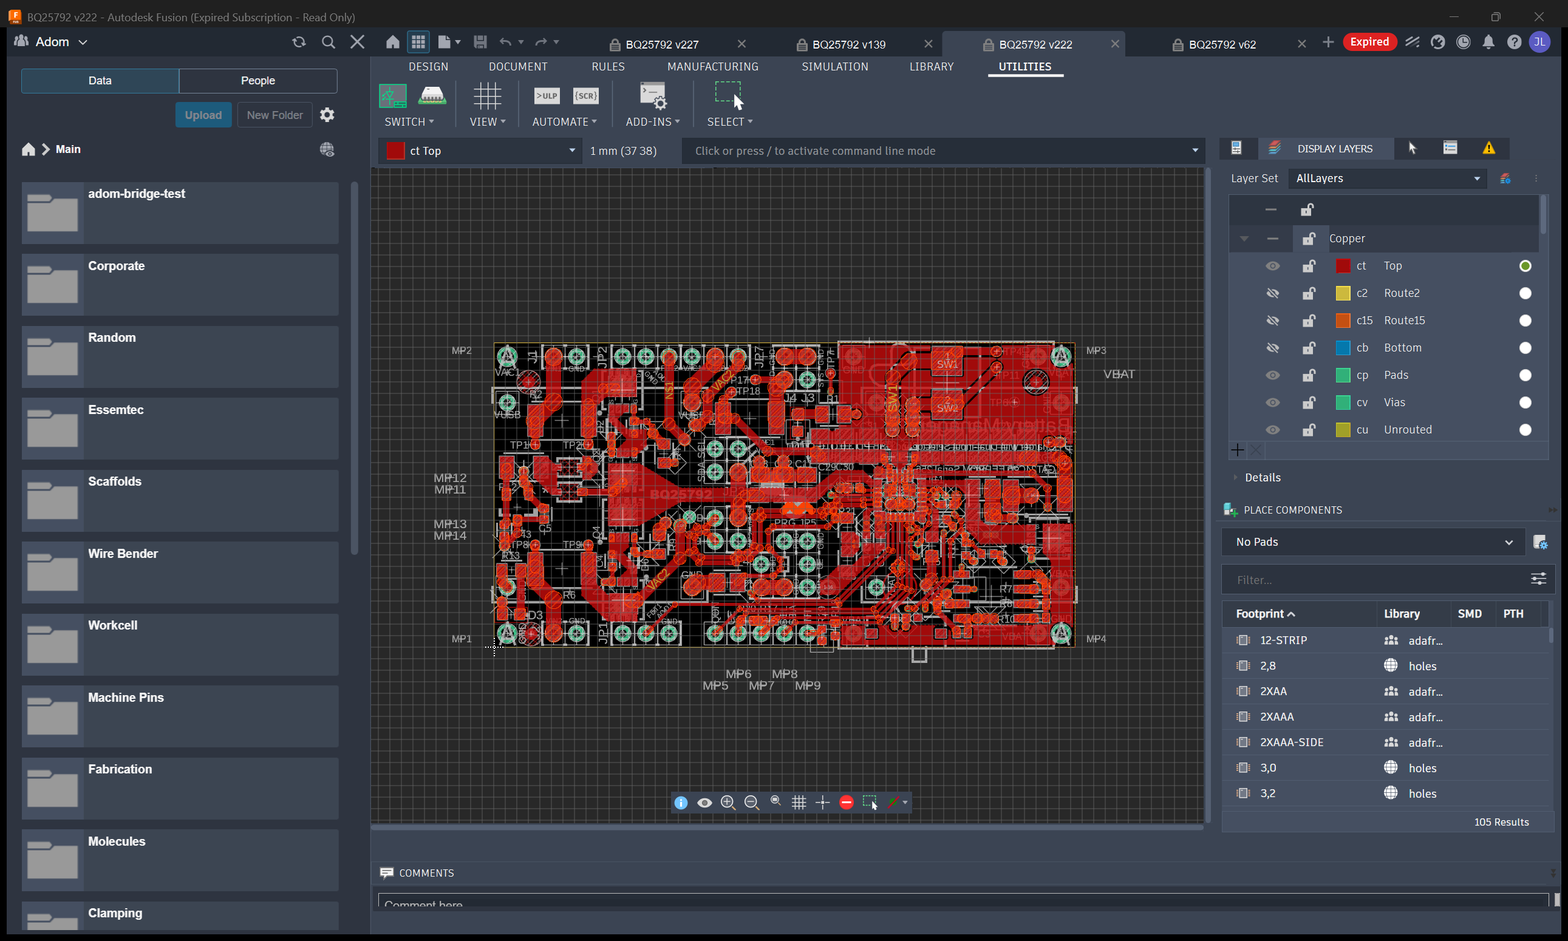Screen dimensions: 1568x941
Task: Refresh the data panel
Action: pos(299,42)
